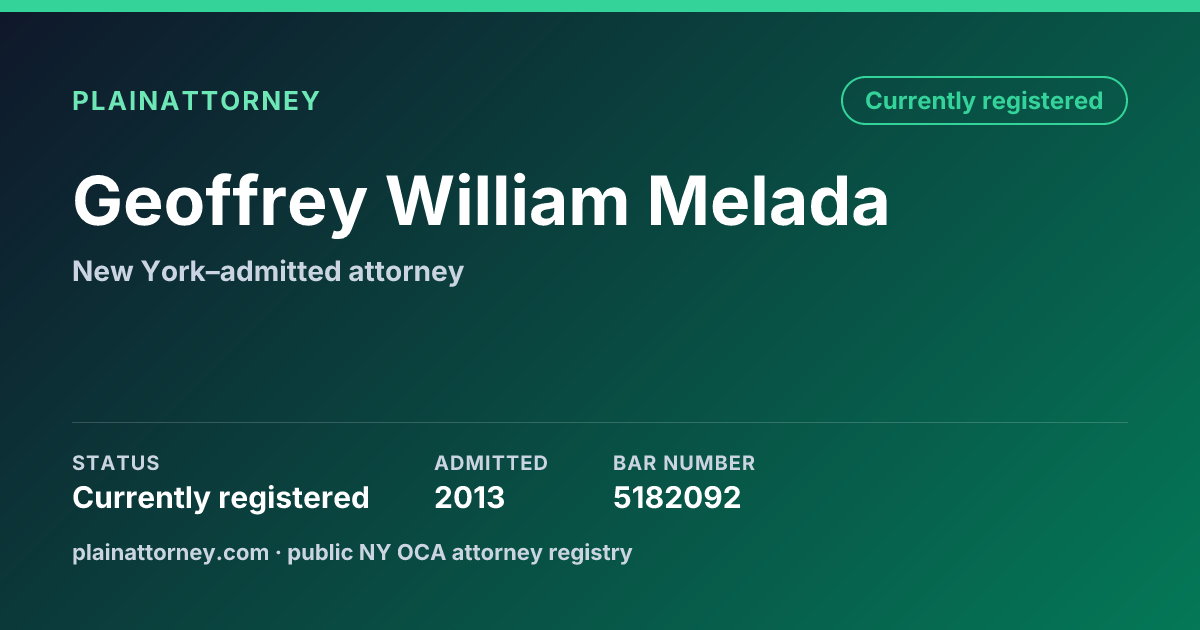Viewport: 1200px width, 630px height.
Task: Click the word registered inside the badge
Action: [x=1043, y=101]
